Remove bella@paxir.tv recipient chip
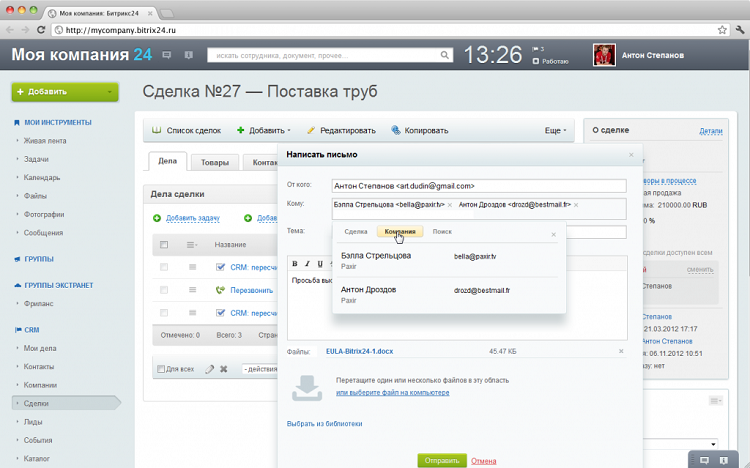This screenshot has height=468, width=750. pyautogui.click(x=450, y=205)
